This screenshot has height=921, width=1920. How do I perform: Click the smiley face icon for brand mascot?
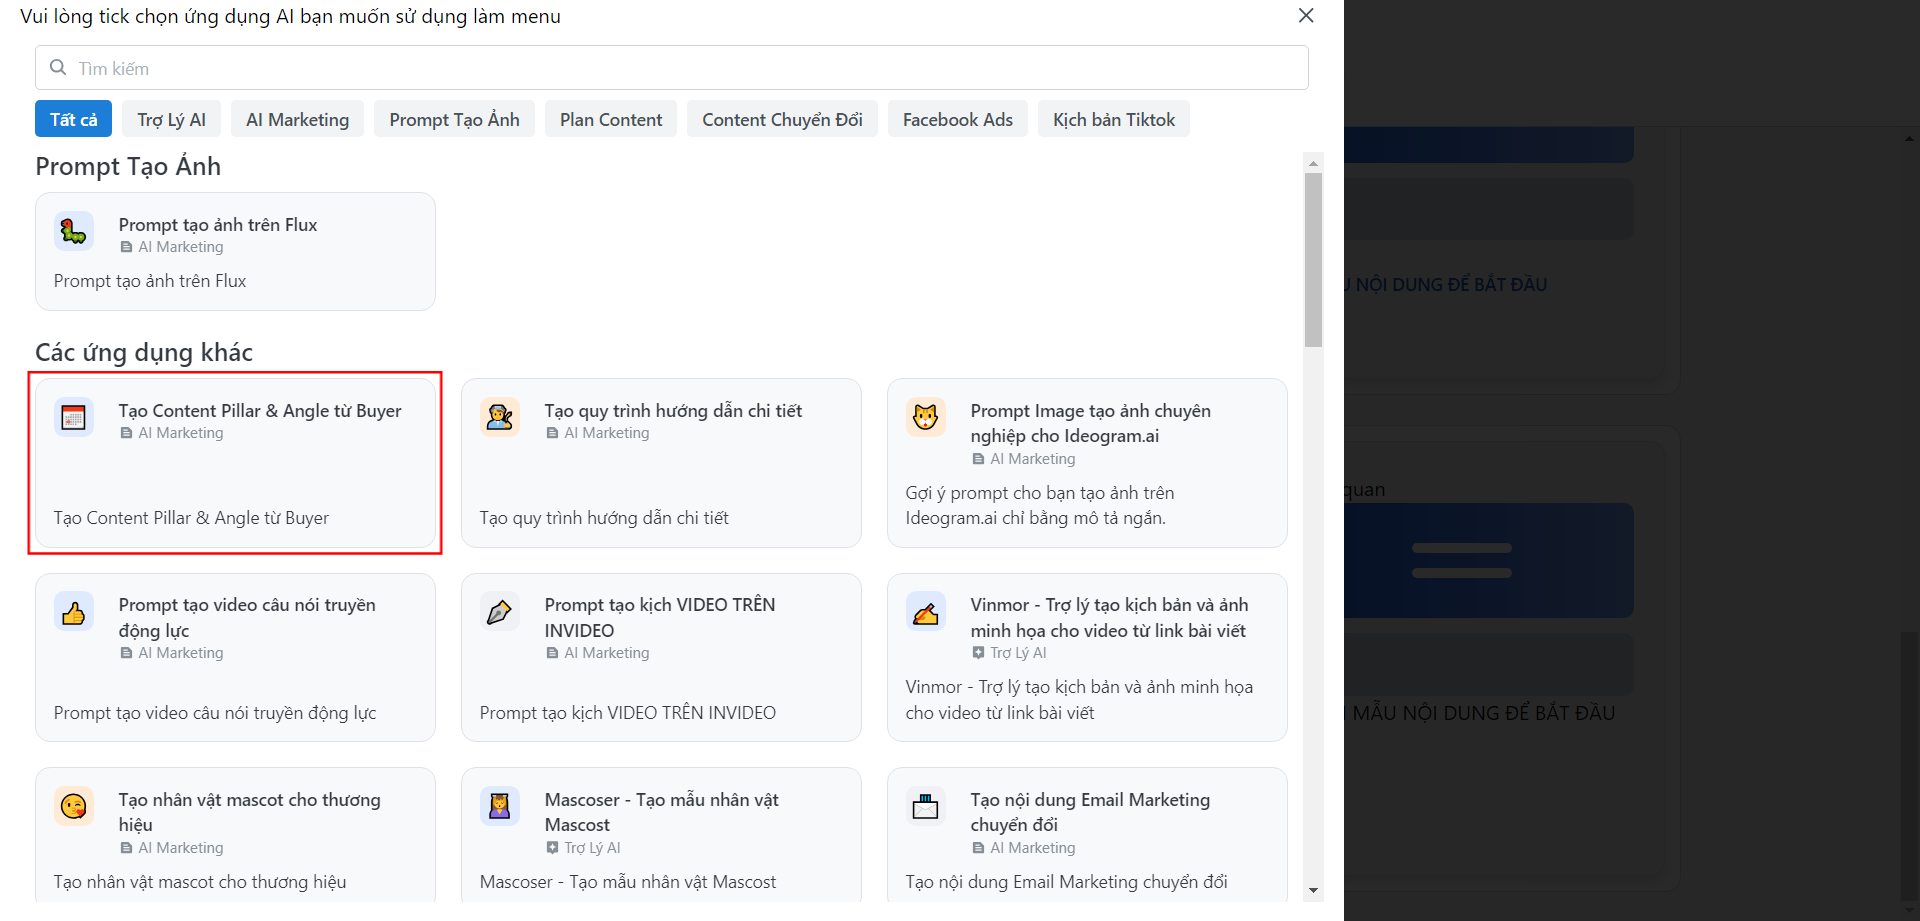(x=74, y=806)
